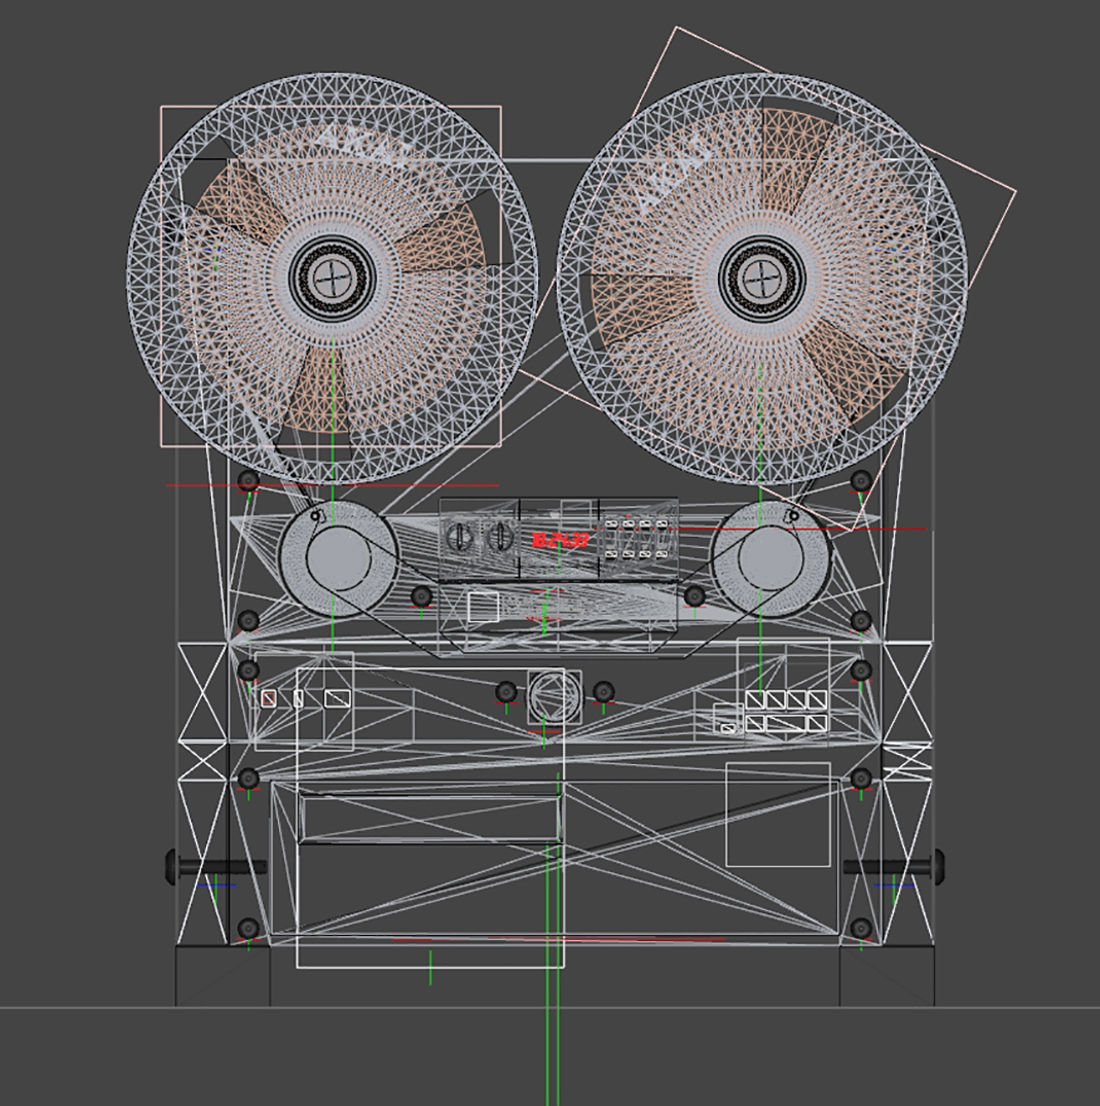This screenshot has width=1100, height=1106.
Task: Select the left tension roller disc
Action: (338, 557)
